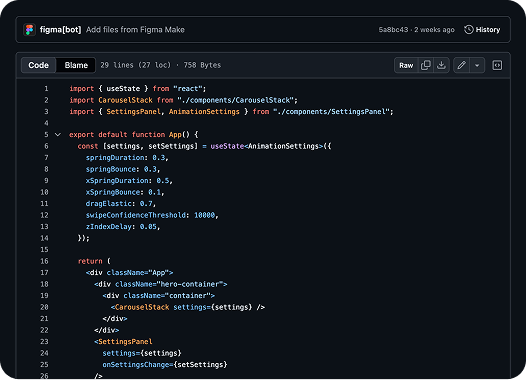This screenshot has width=526, height=380.
Task: Open commit message Add files from Figma Make
Action: (135, 30)
